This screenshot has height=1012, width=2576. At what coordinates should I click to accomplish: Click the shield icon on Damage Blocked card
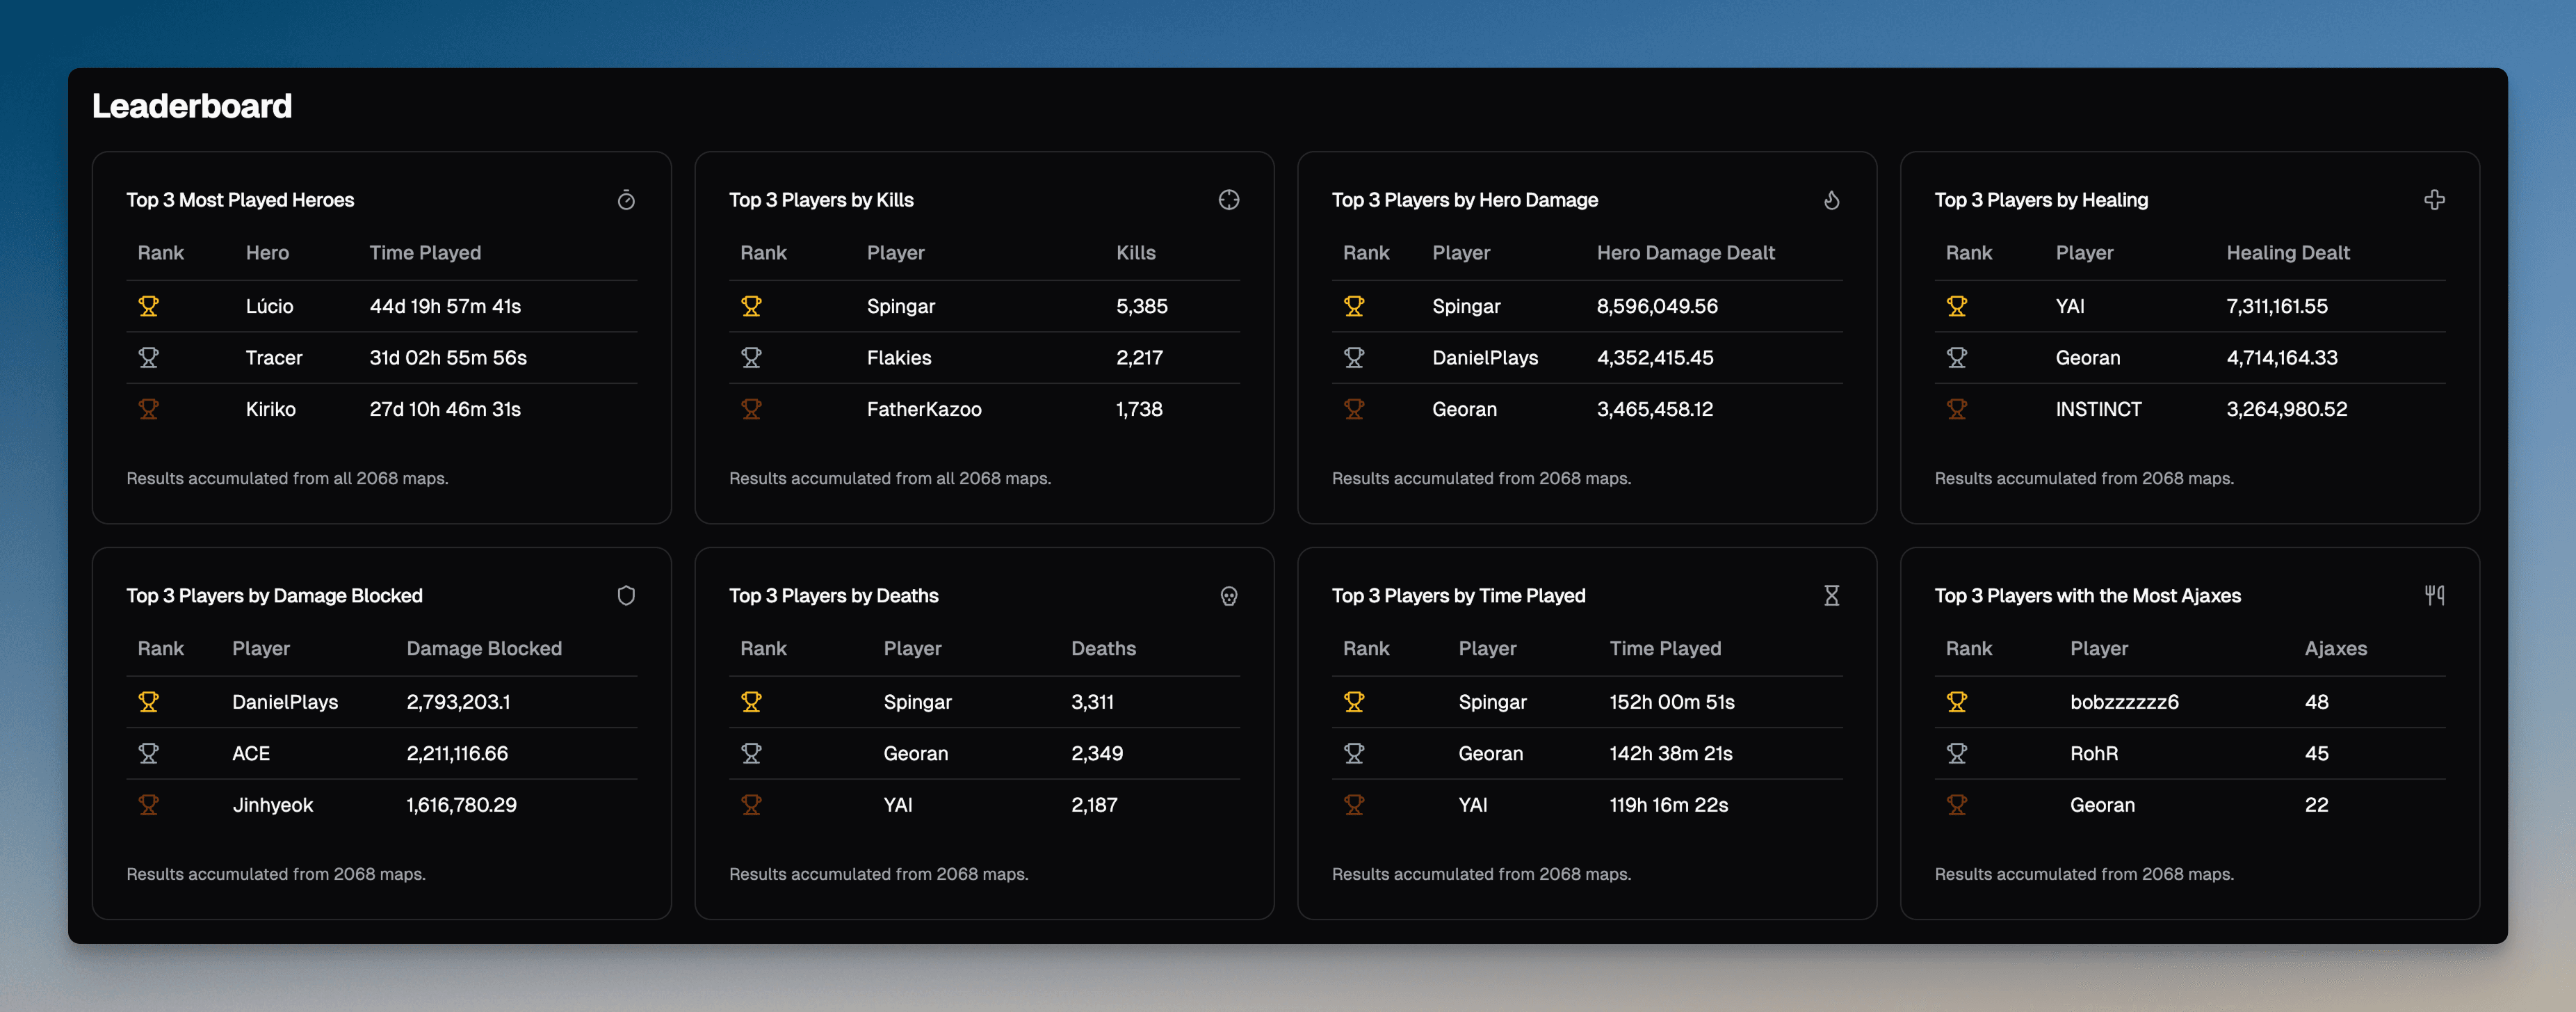coord(626,596)
